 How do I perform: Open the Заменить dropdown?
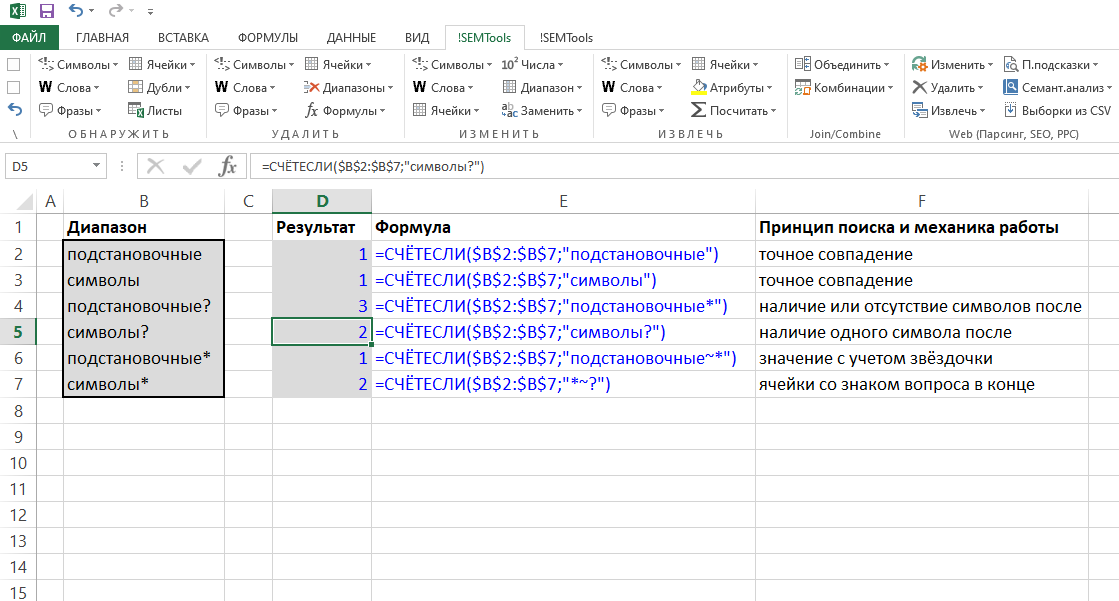coord(542,111)
